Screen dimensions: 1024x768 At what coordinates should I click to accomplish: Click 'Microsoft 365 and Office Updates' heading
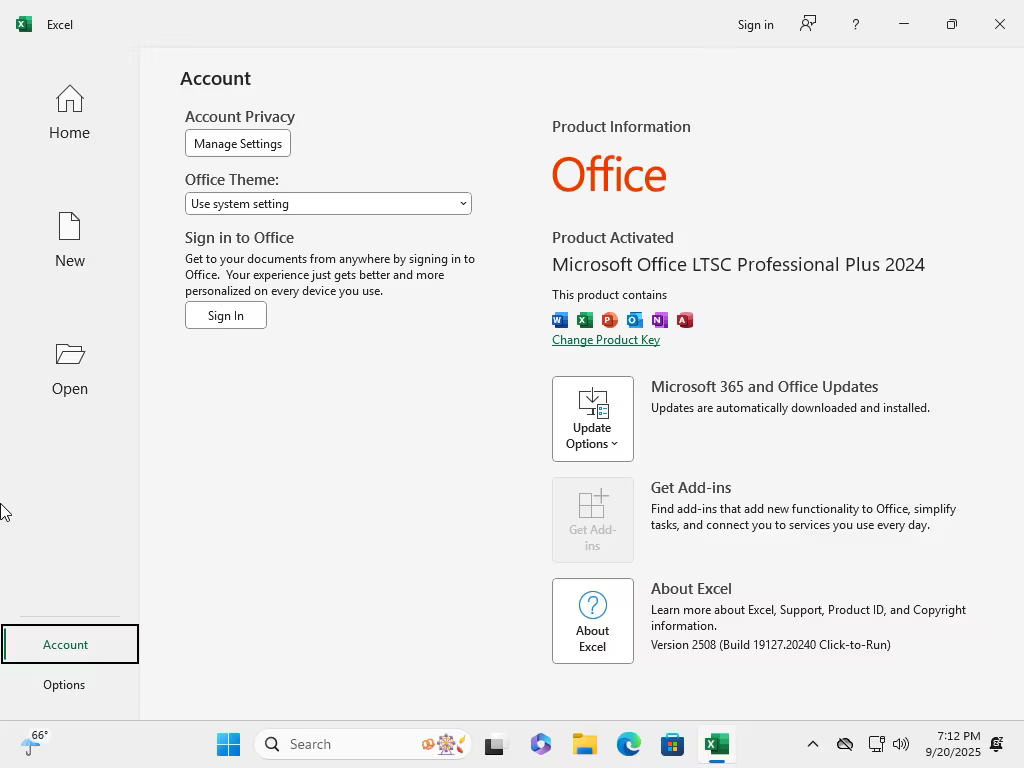[x=764, y=387]
